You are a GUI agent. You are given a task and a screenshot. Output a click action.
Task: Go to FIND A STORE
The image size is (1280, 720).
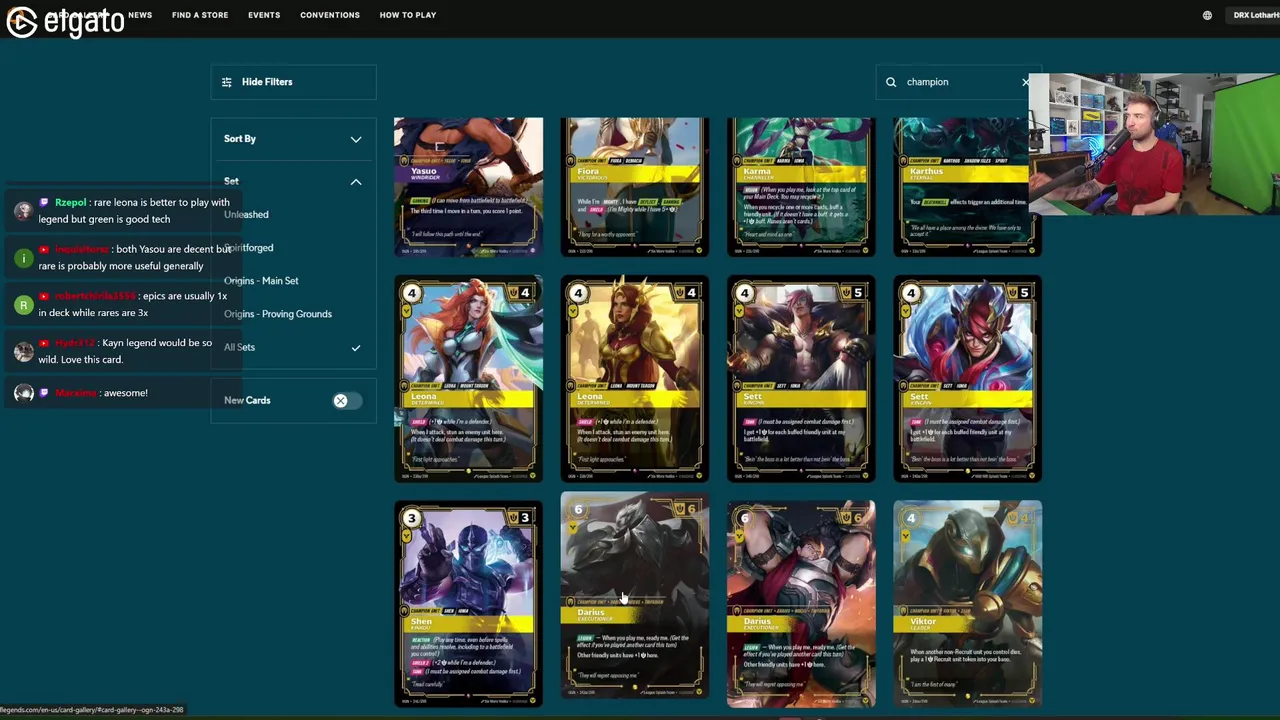[x=200, y=15]
